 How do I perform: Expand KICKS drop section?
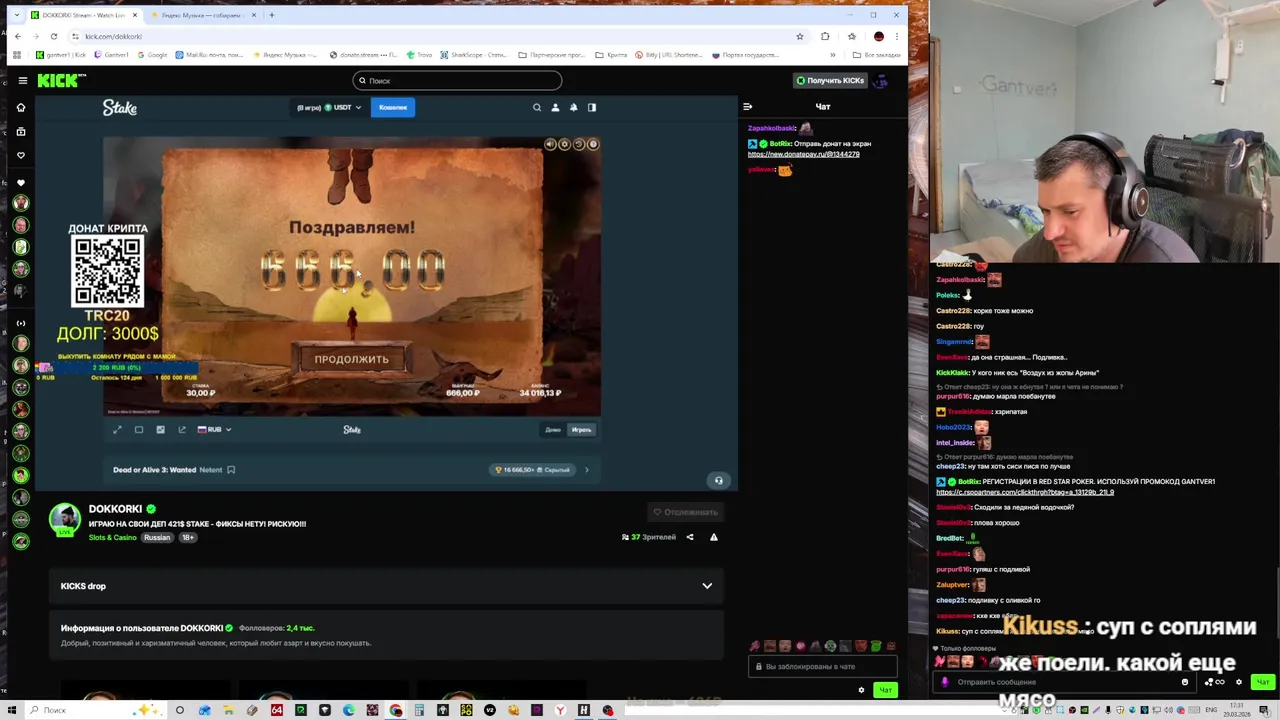click(x=385, y=586)
